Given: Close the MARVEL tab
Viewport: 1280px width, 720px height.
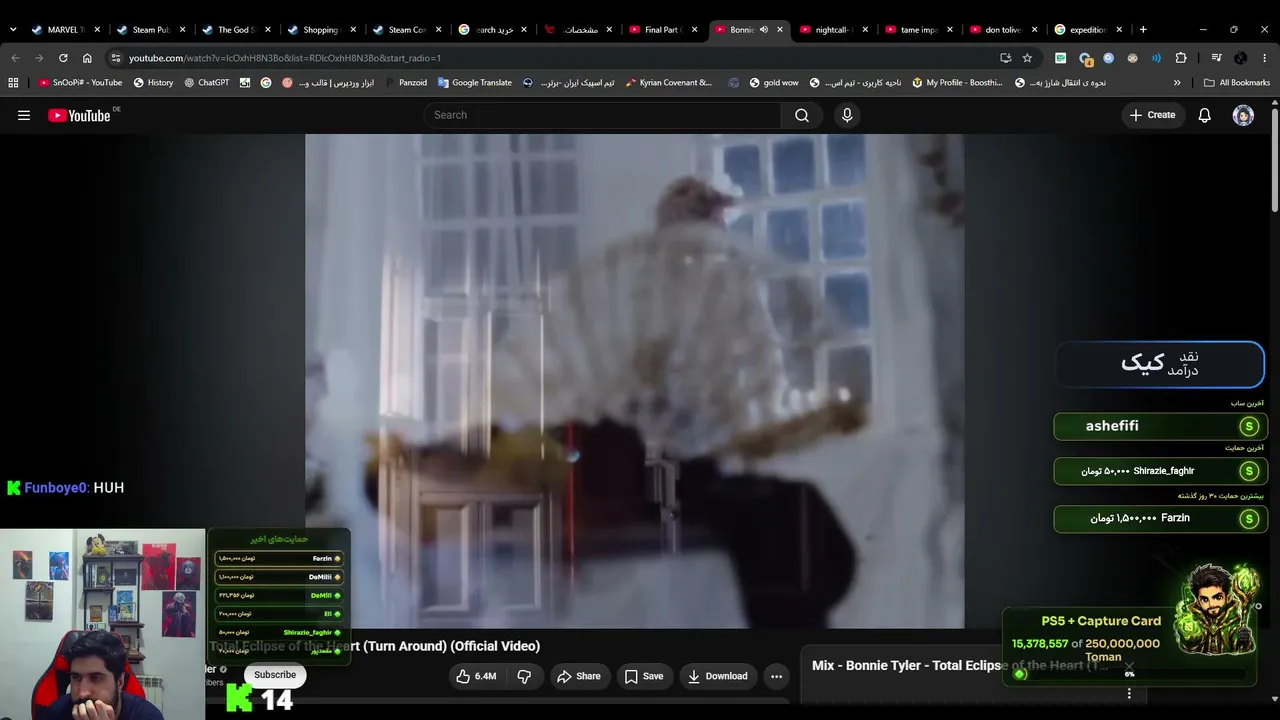Looking at the screenshot, I should click(97, 30).
